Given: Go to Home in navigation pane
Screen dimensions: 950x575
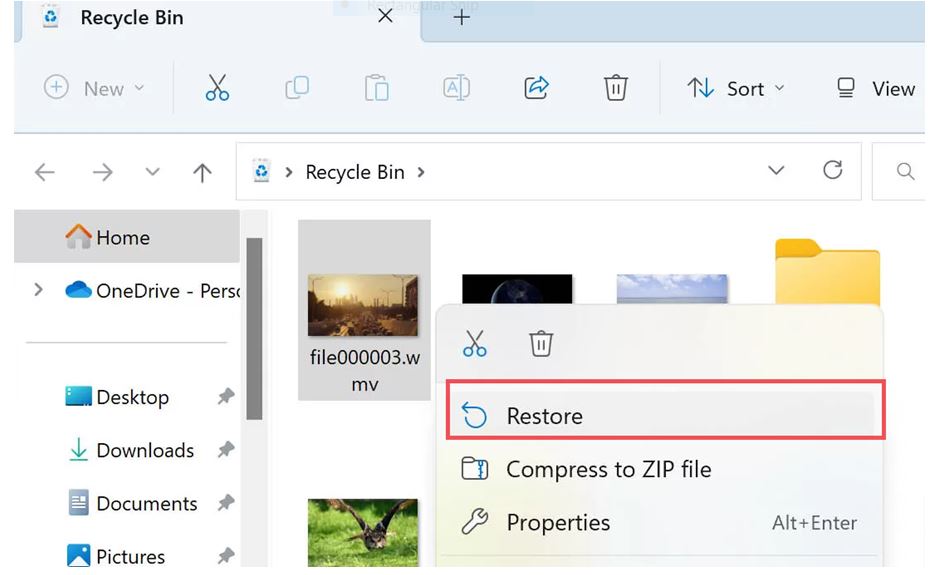Looking at the screenshot, I should 122,238.
